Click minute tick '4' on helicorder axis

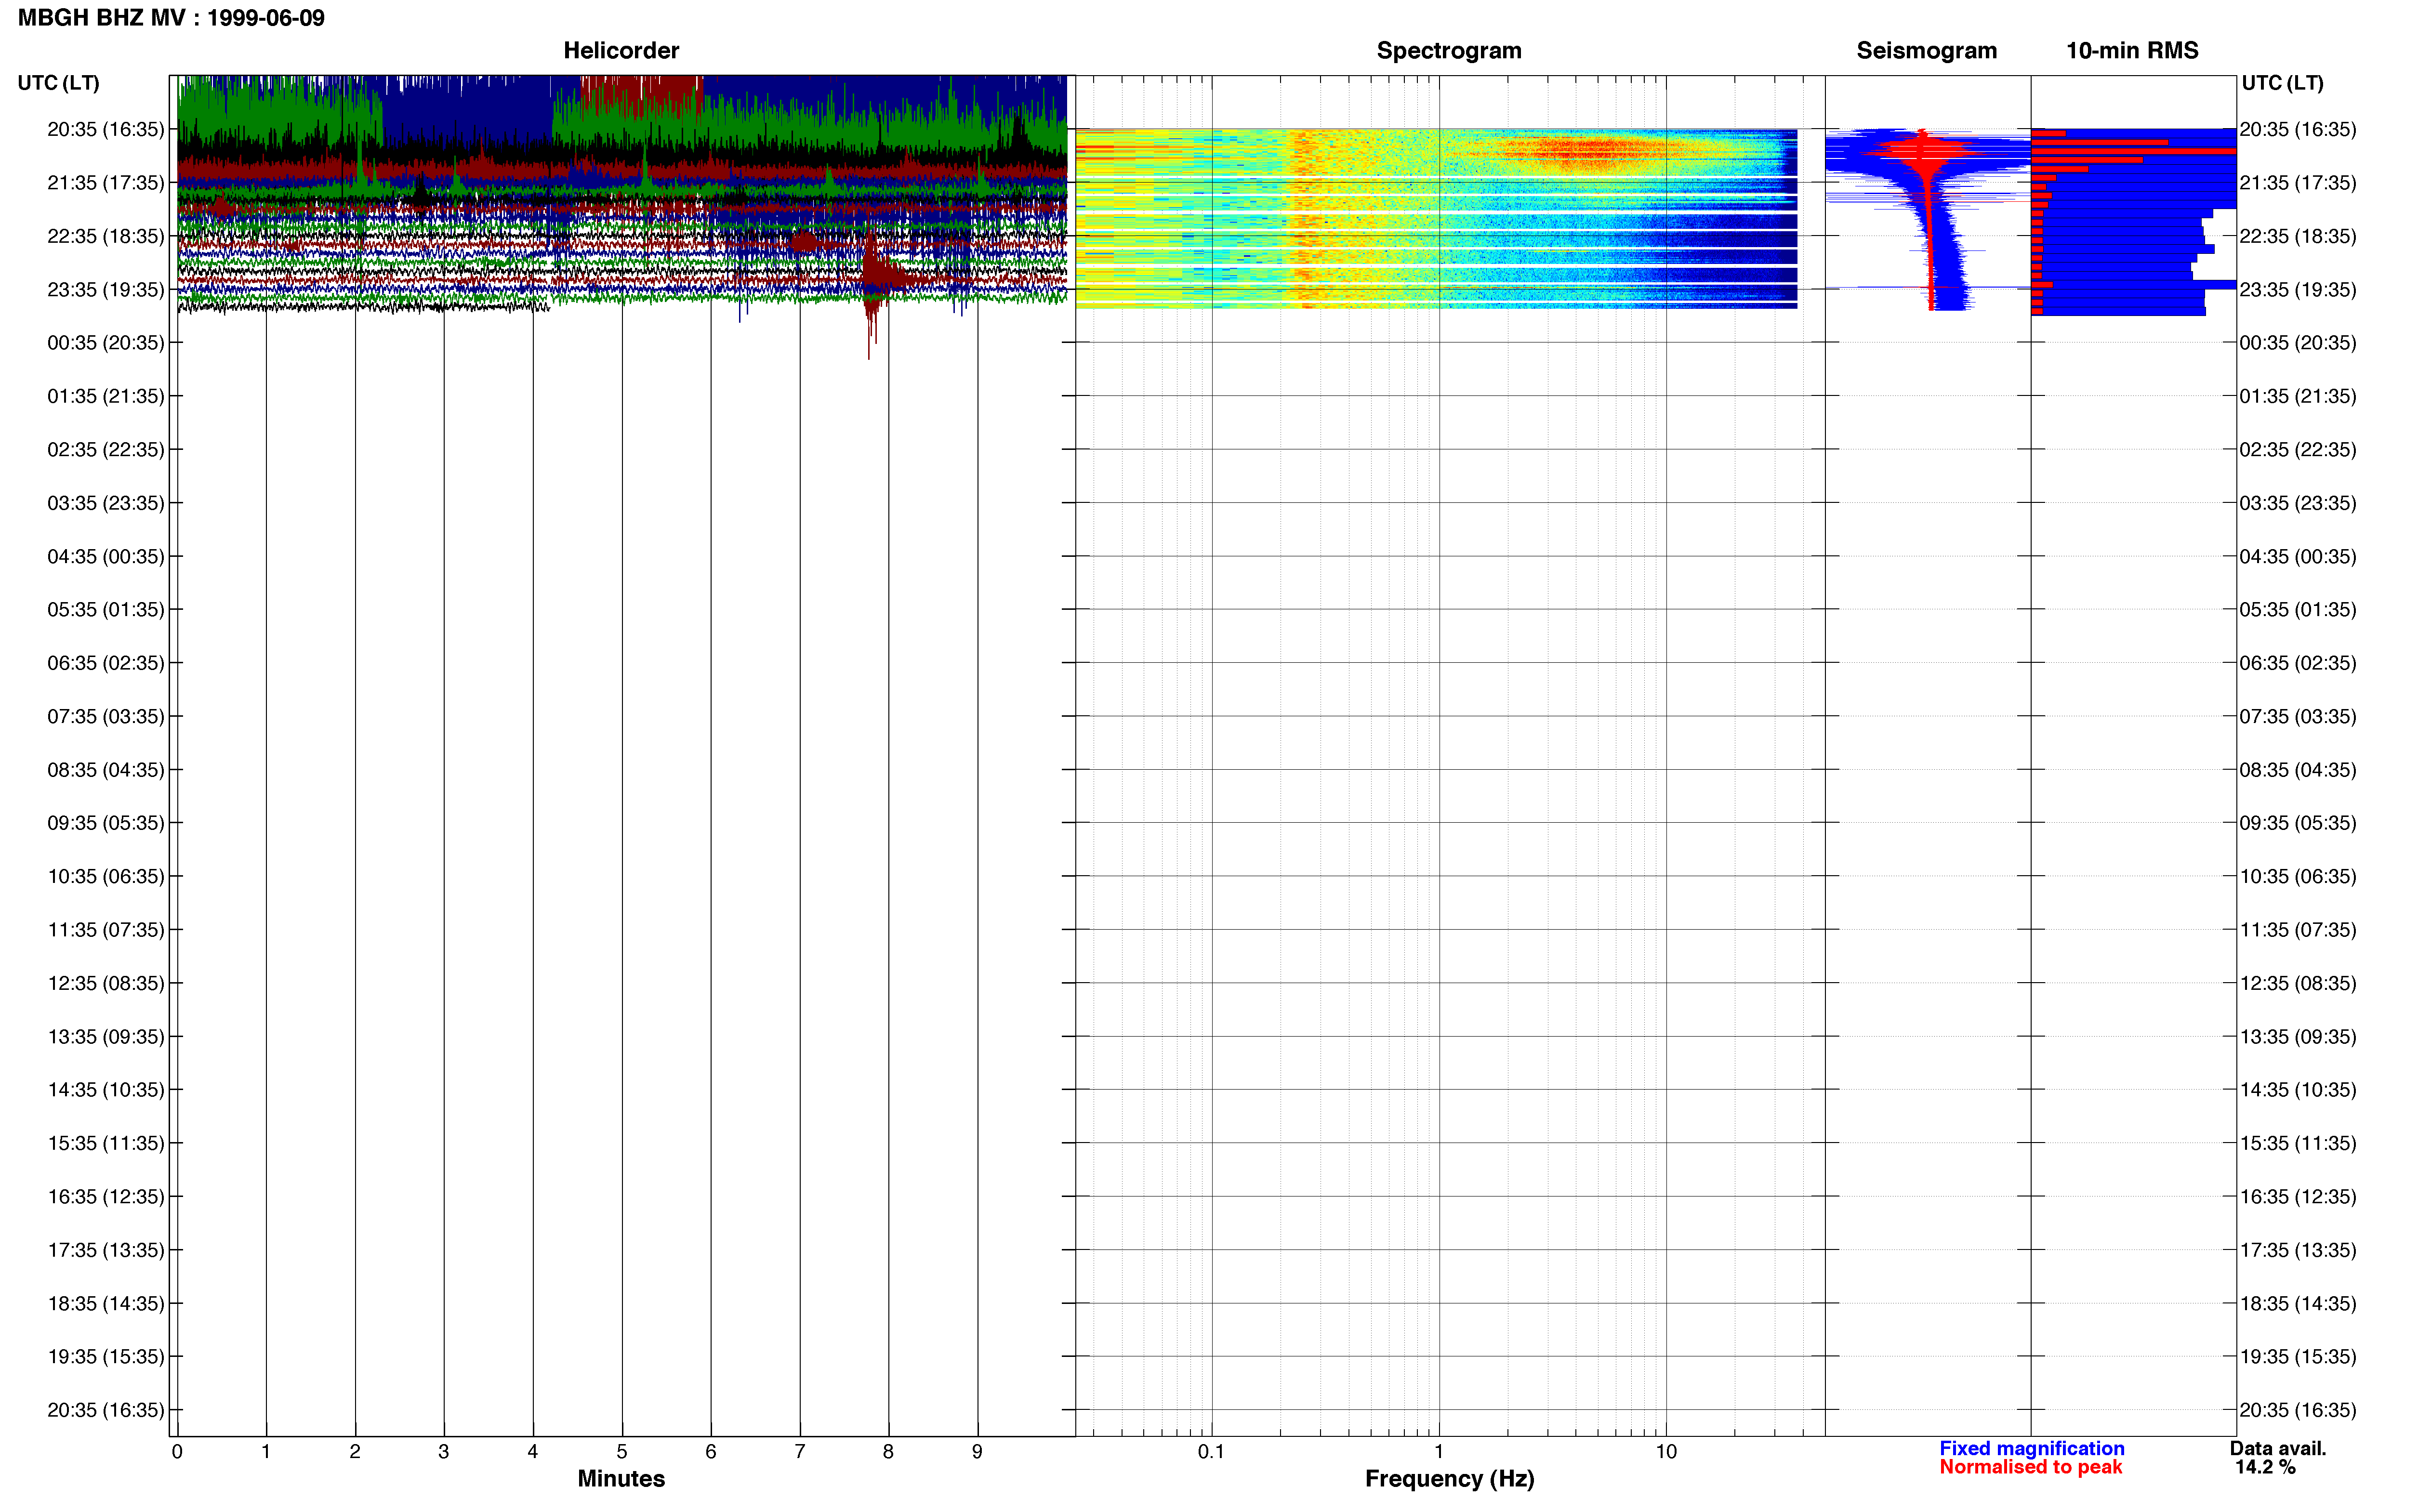pyautogui.click(x=533, y=1452)
